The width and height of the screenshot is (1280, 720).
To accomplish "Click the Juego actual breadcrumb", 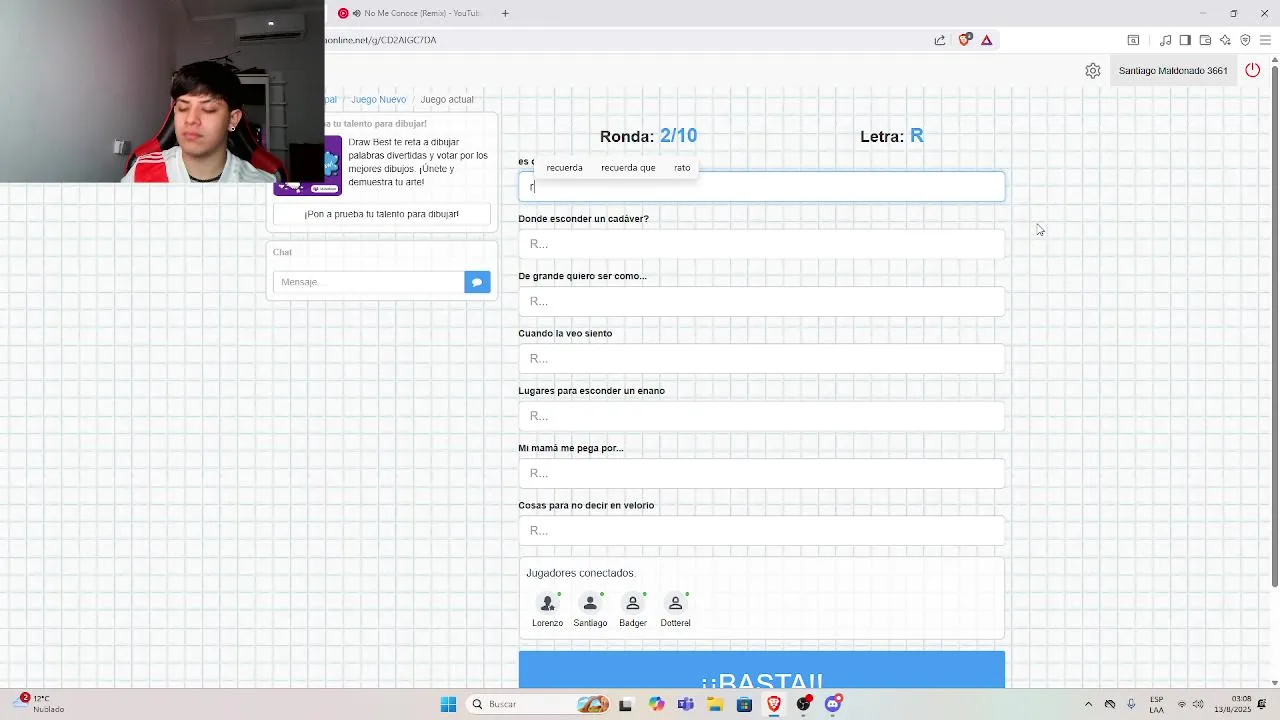I will tap(447, 100).
